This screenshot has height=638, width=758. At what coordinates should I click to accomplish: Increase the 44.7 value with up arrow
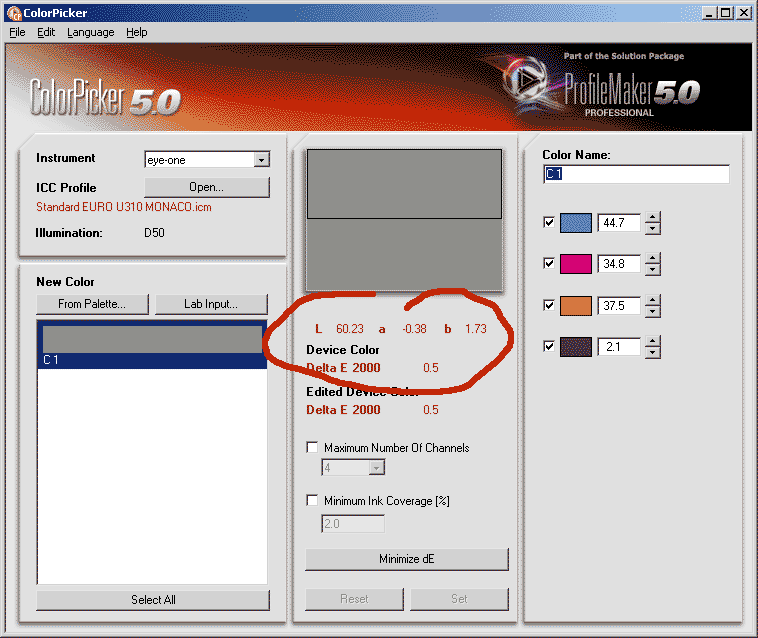653,217
